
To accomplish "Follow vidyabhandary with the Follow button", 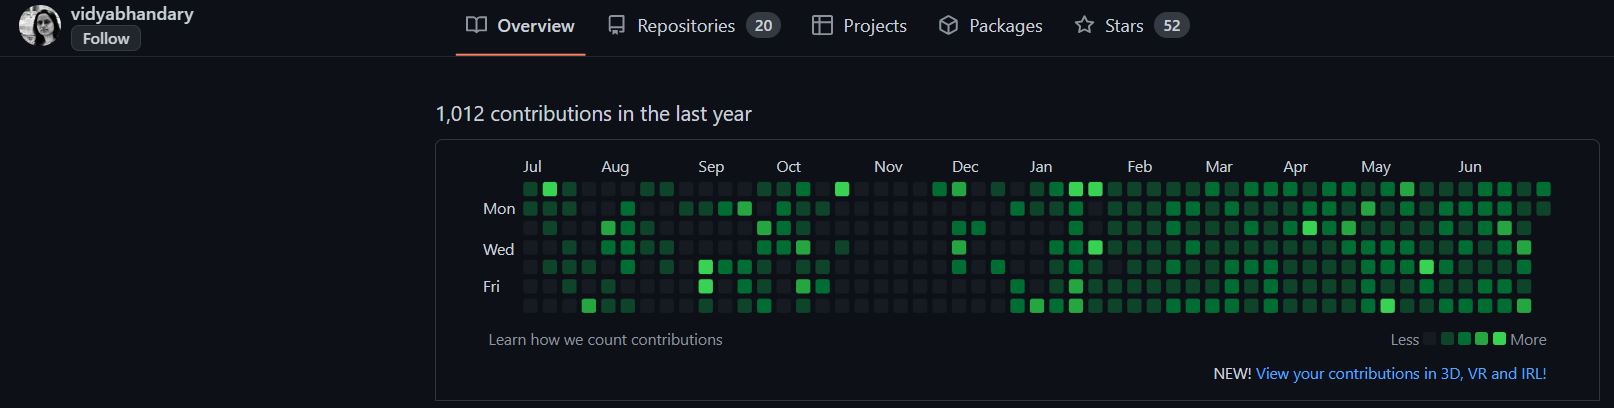I will tap(106, 38).
